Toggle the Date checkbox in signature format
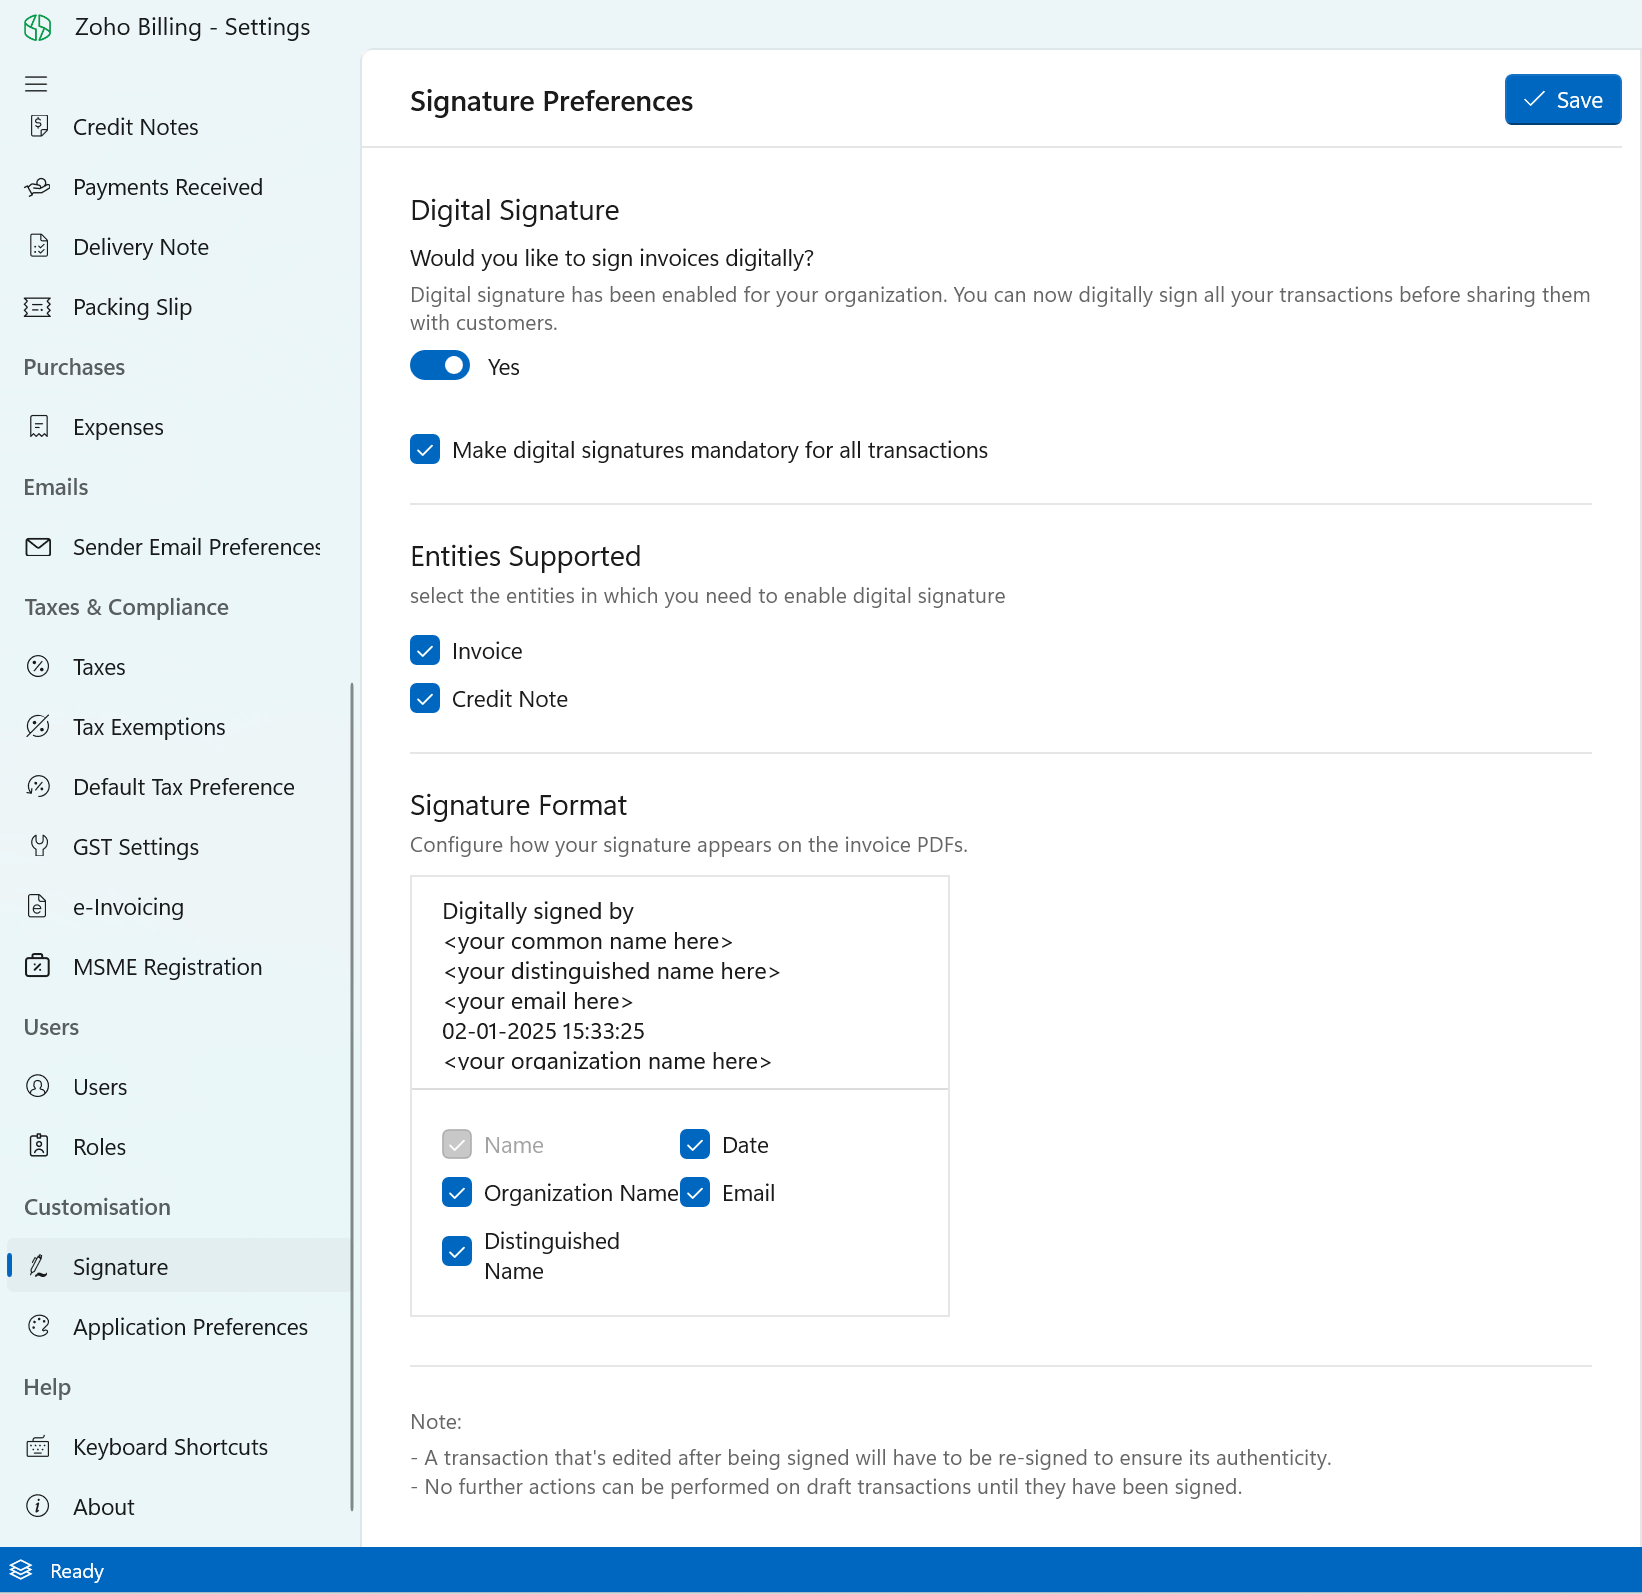Image resolution: width=1642 pixels, height=1594 pixels. click(695, 1144)
